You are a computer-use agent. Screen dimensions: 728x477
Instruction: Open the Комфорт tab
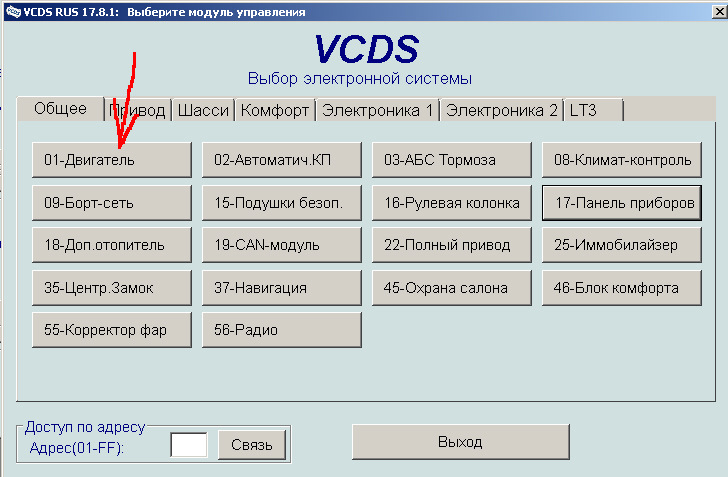point(275,111)
